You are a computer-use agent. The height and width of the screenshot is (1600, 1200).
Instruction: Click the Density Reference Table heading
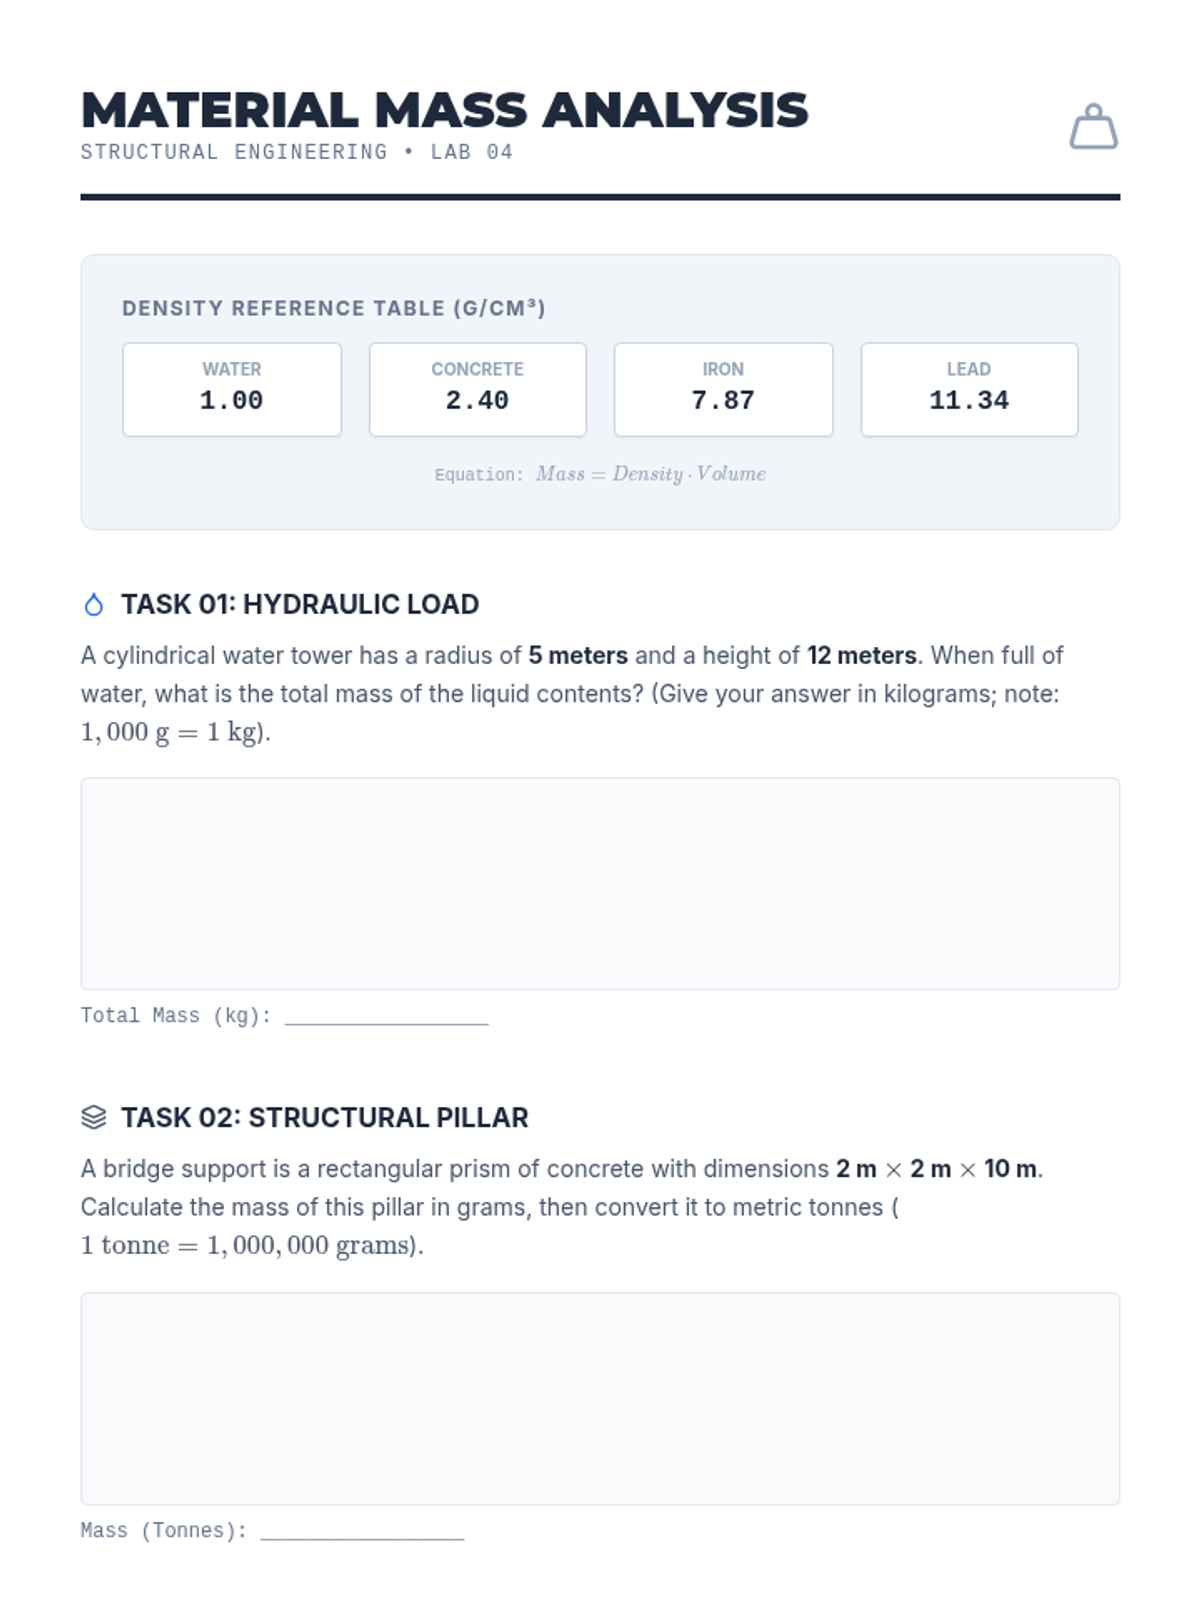334,308
